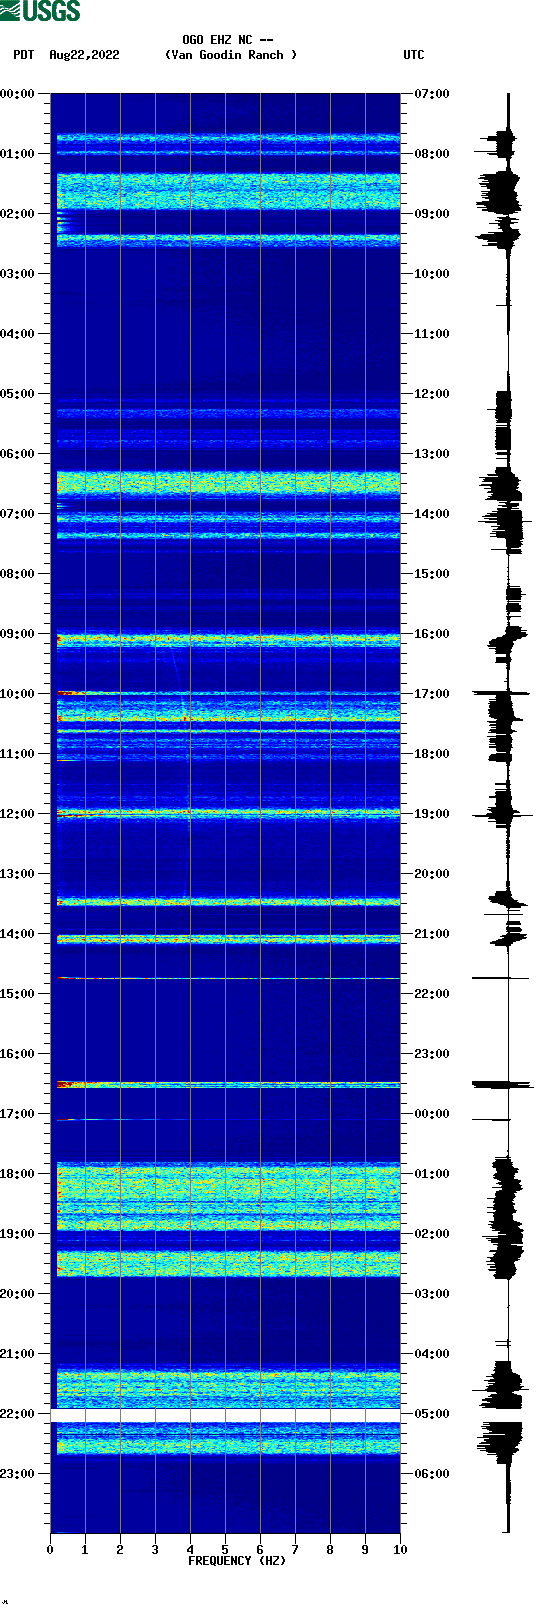Click frequency axis value '0'

[x=50, y=1550]
